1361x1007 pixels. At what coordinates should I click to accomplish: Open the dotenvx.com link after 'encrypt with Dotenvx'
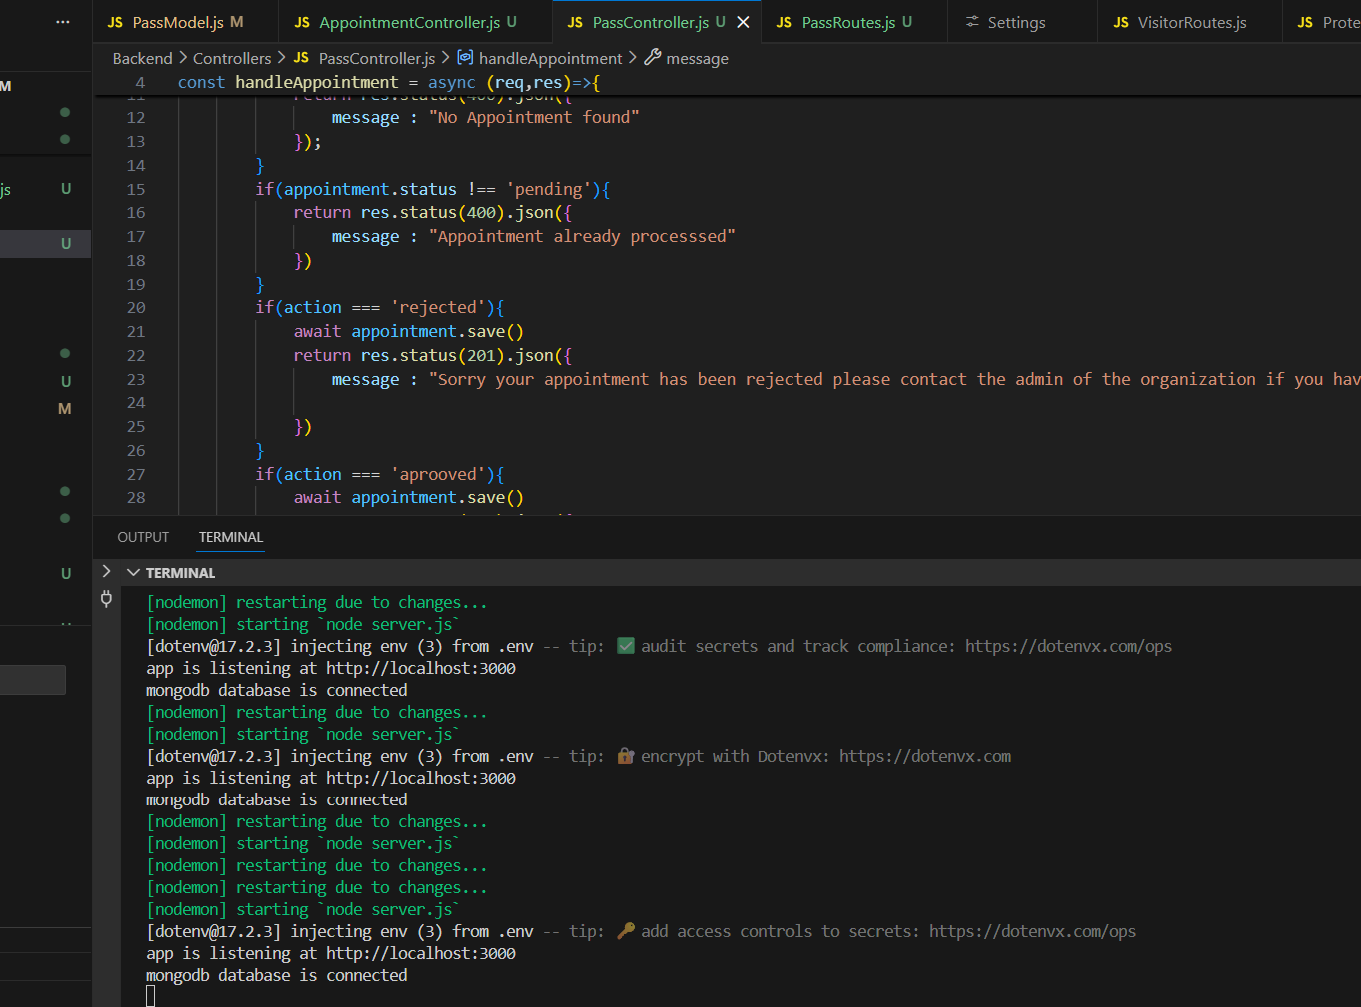pyautogui.click(x=924, y=756)
